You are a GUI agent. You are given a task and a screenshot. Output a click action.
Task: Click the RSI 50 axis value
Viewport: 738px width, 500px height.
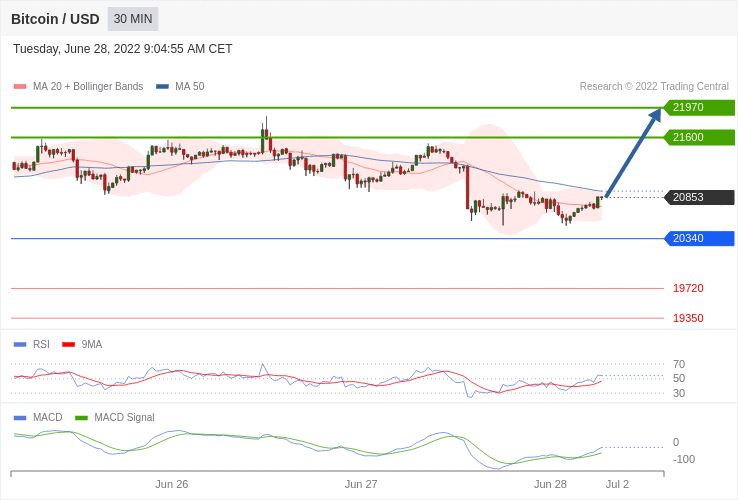point(679,378)
